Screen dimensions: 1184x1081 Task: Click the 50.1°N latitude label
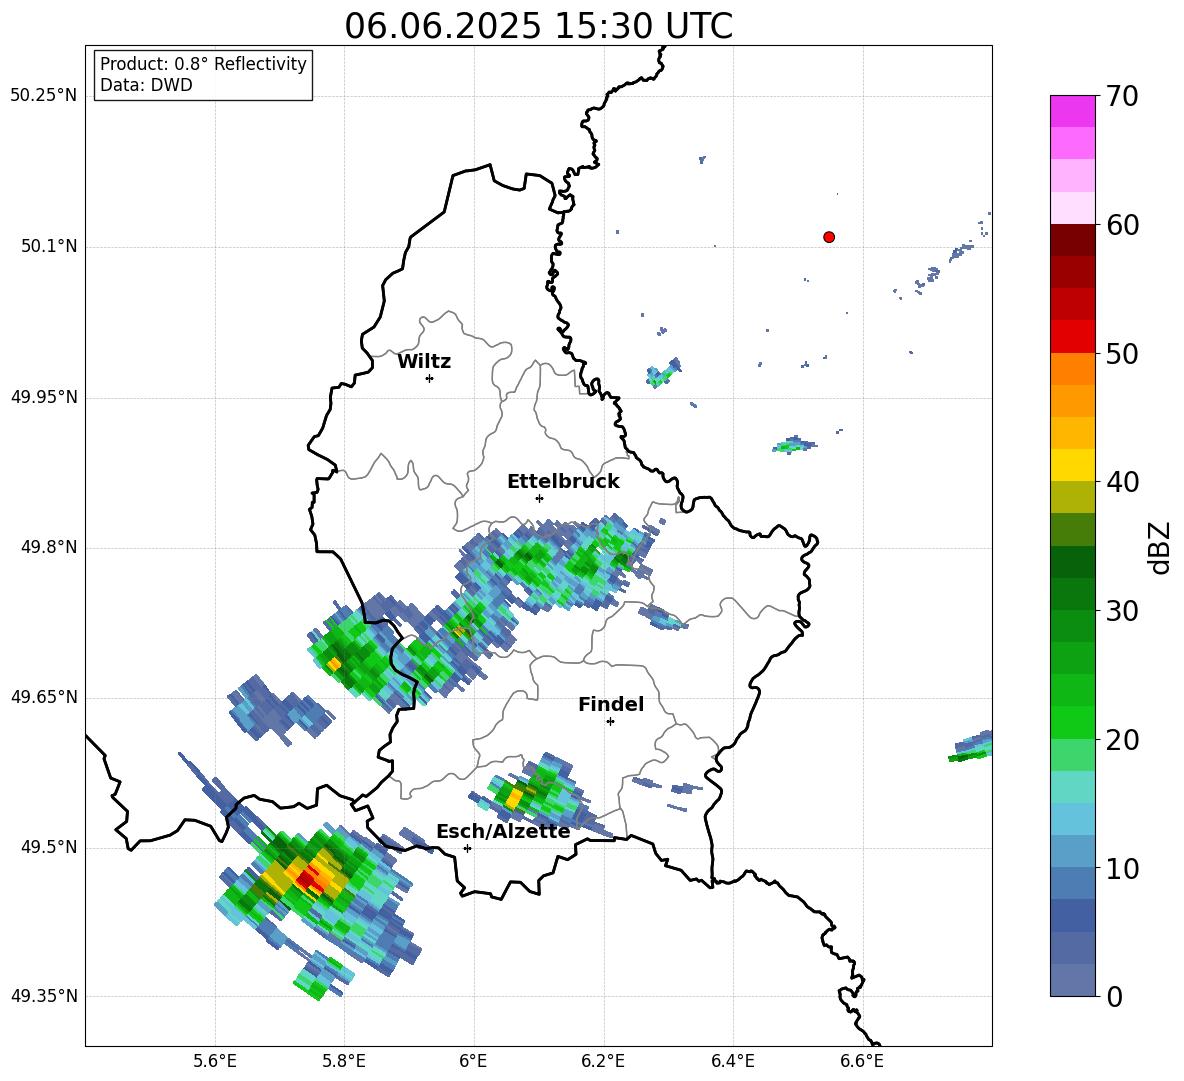[x=49, y=246]
